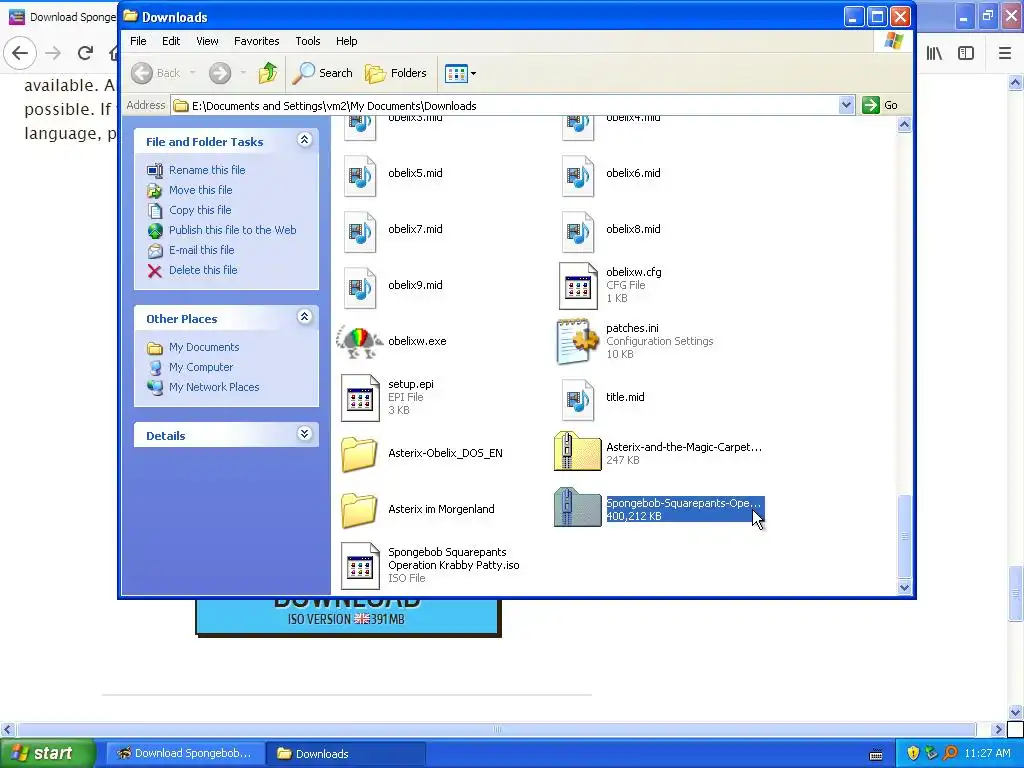Select Spongebob-Squarepants-Ope zip archive icon
1024x768 pixels.
[x=577, y=507]
